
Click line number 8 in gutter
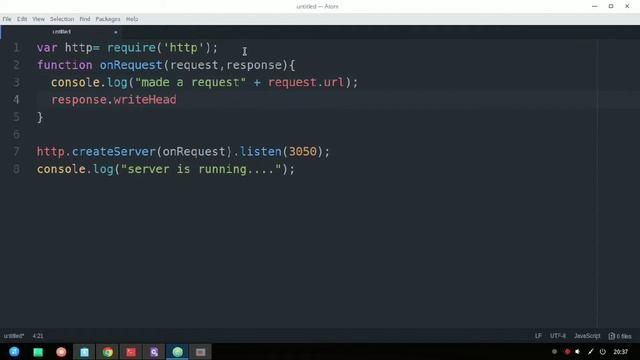[x=16, y=169]
